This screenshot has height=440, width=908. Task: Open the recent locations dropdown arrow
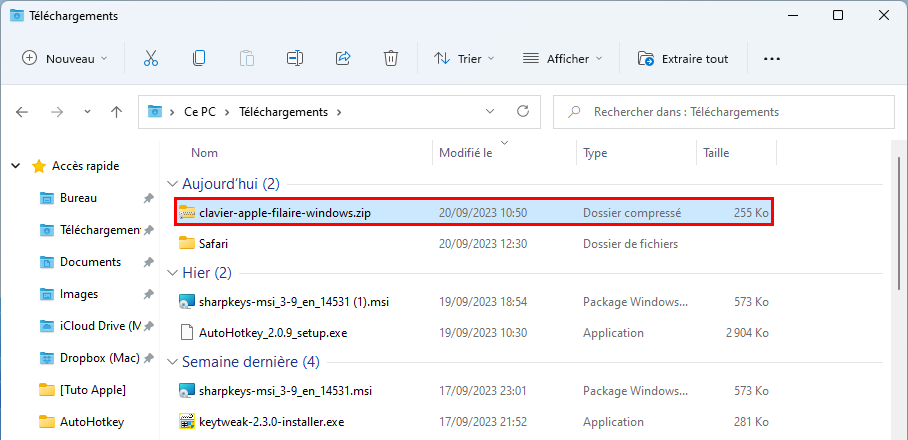coord(87,112)
